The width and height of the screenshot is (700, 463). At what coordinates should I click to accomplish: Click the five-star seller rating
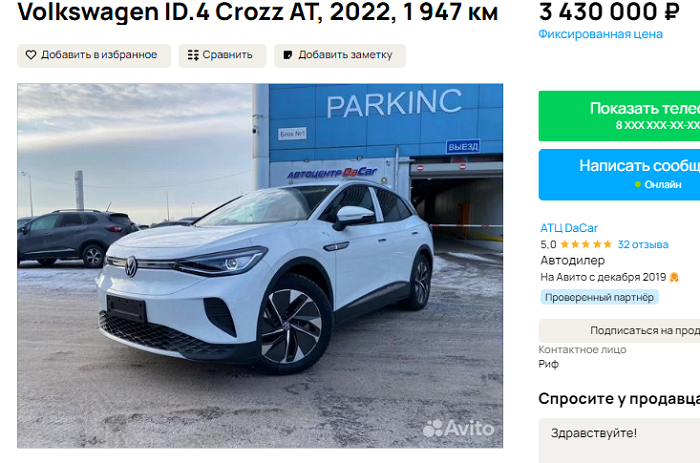coord(586,244)
